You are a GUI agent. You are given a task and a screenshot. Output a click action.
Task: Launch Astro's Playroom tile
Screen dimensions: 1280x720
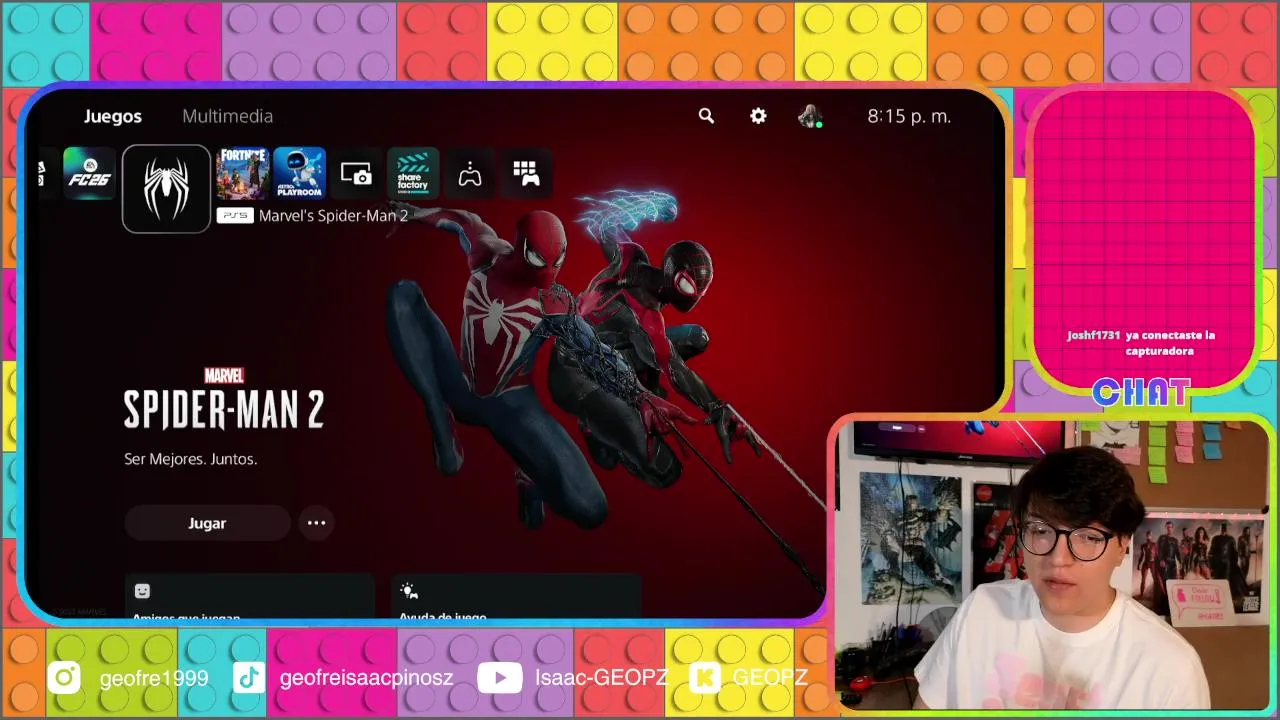tap(300, 174)
